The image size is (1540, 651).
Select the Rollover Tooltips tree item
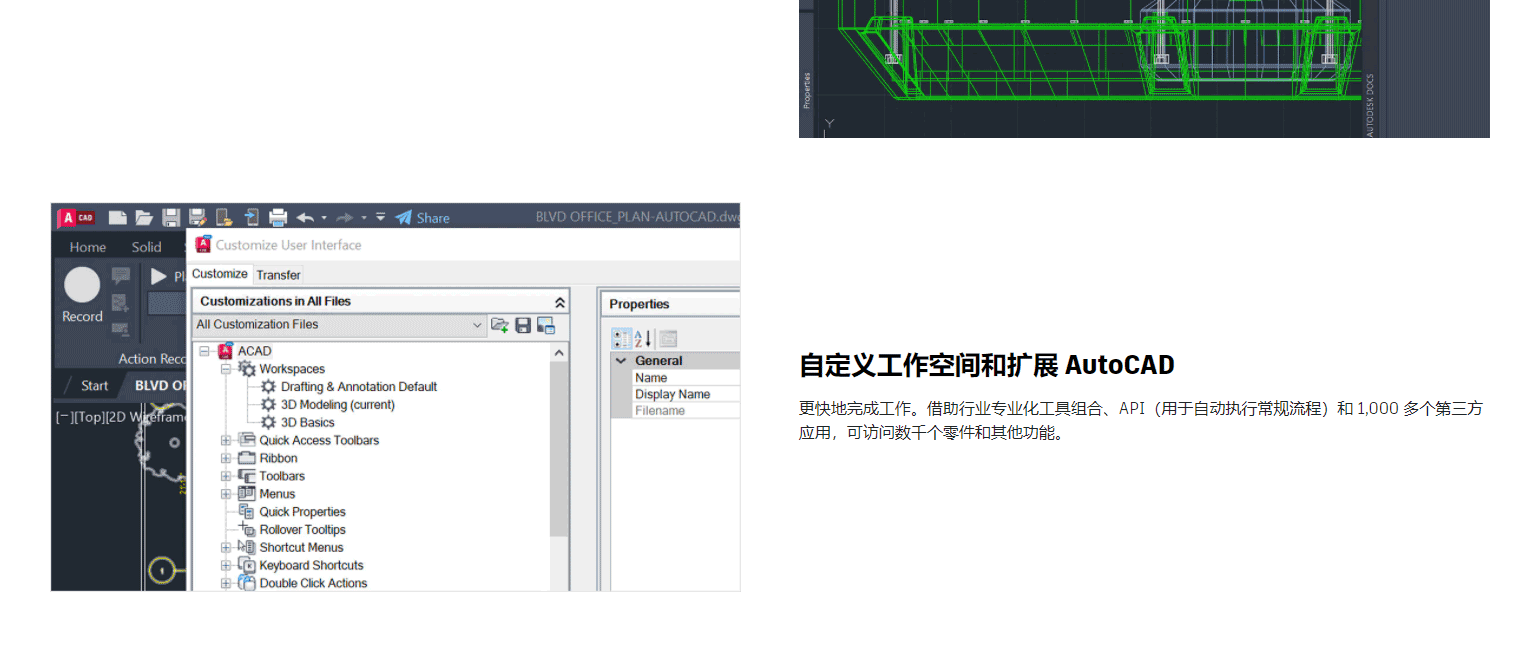click(302, 530)
